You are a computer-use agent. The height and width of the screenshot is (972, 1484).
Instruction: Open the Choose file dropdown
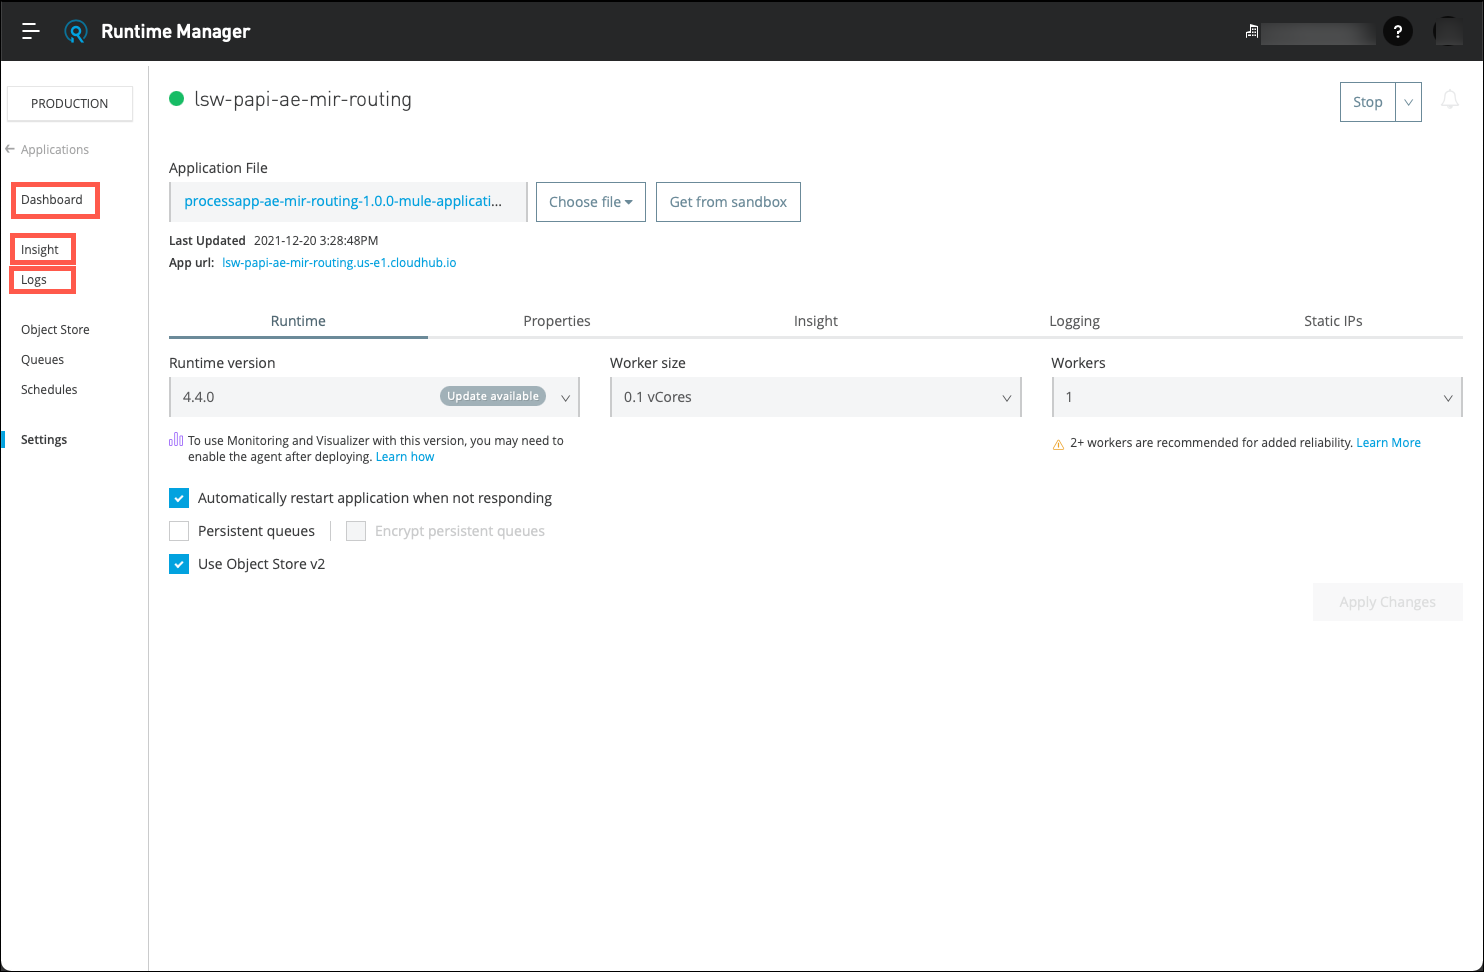point(591,202)
